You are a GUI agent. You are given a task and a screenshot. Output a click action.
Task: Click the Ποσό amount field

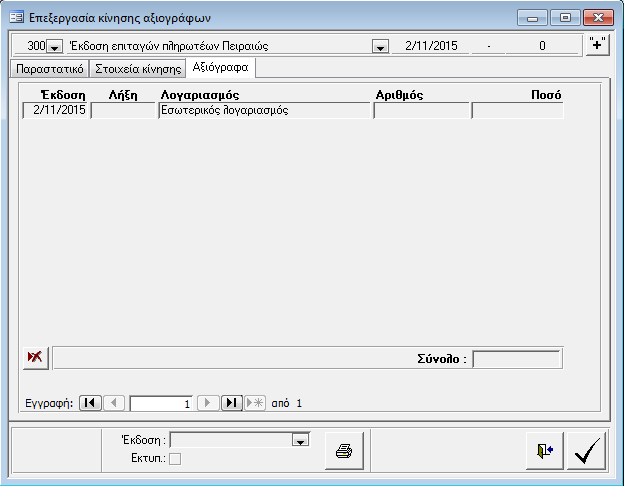517,111
